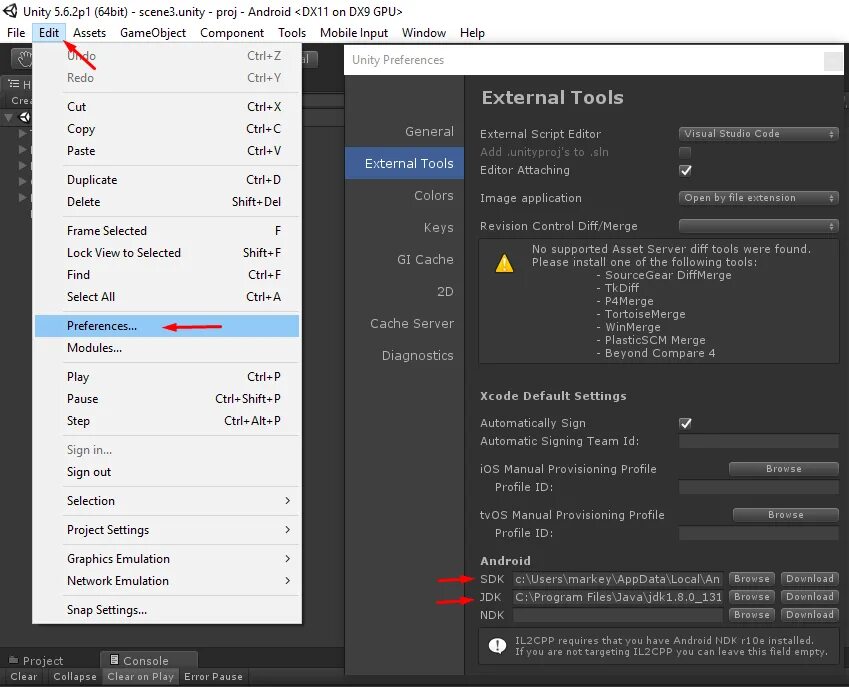Open Revision Control Diff/Merge dropdown
This screenshot has width=849, height=687.
pos(759,226)
